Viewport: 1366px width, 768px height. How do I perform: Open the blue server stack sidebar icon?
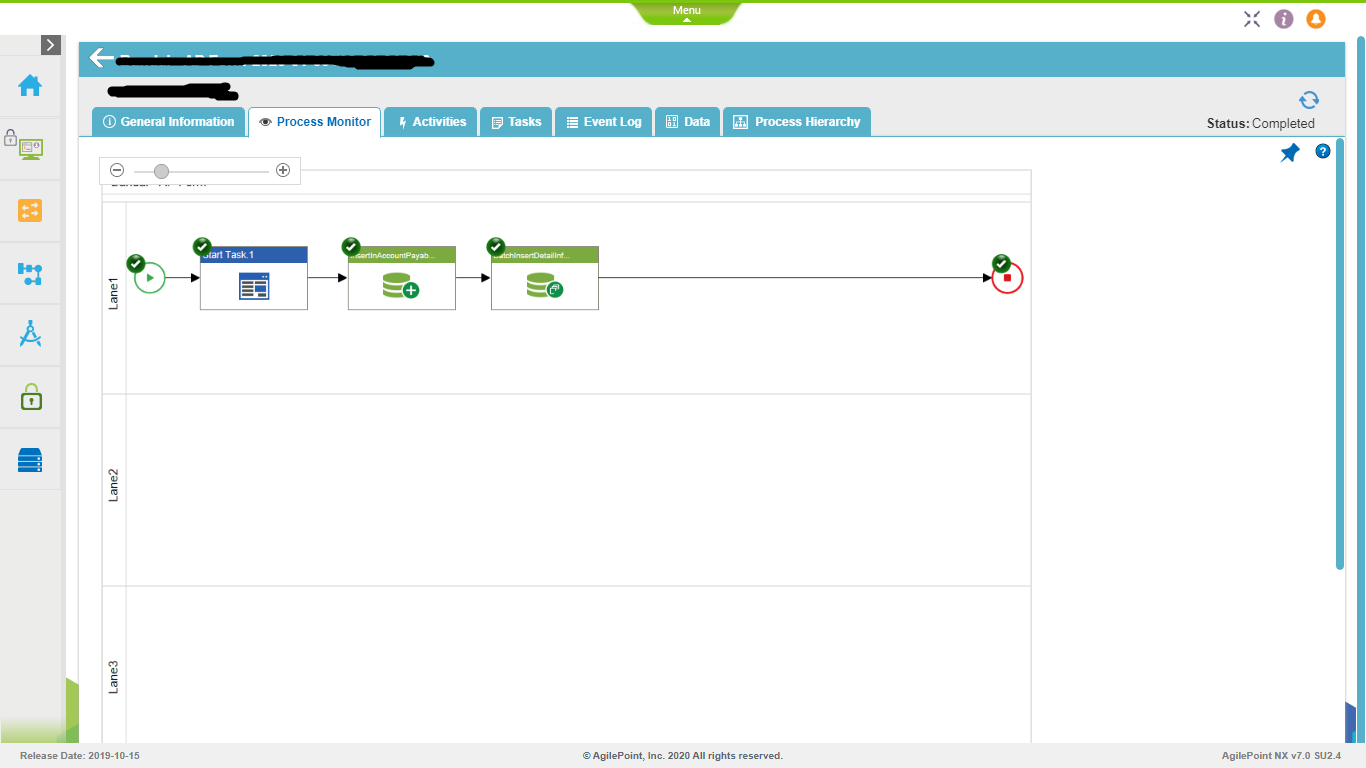[x=30, y=460]
